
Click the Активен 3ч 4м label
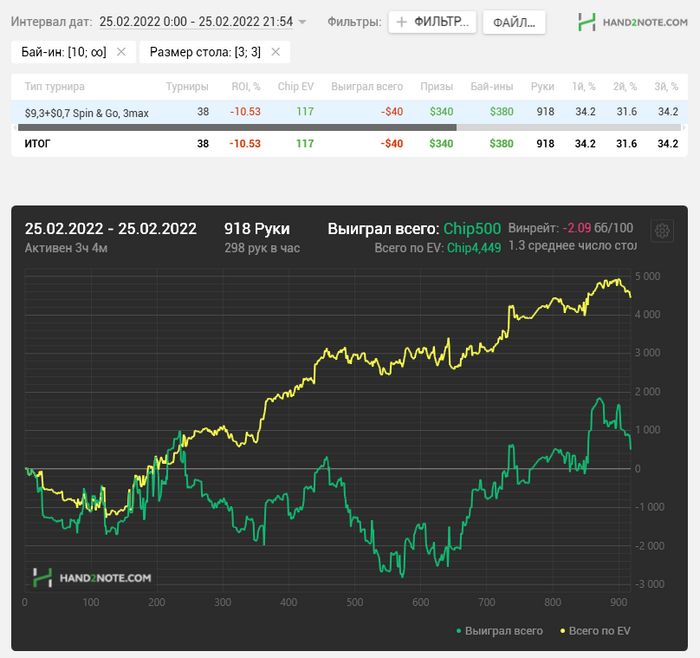(66, 248)
